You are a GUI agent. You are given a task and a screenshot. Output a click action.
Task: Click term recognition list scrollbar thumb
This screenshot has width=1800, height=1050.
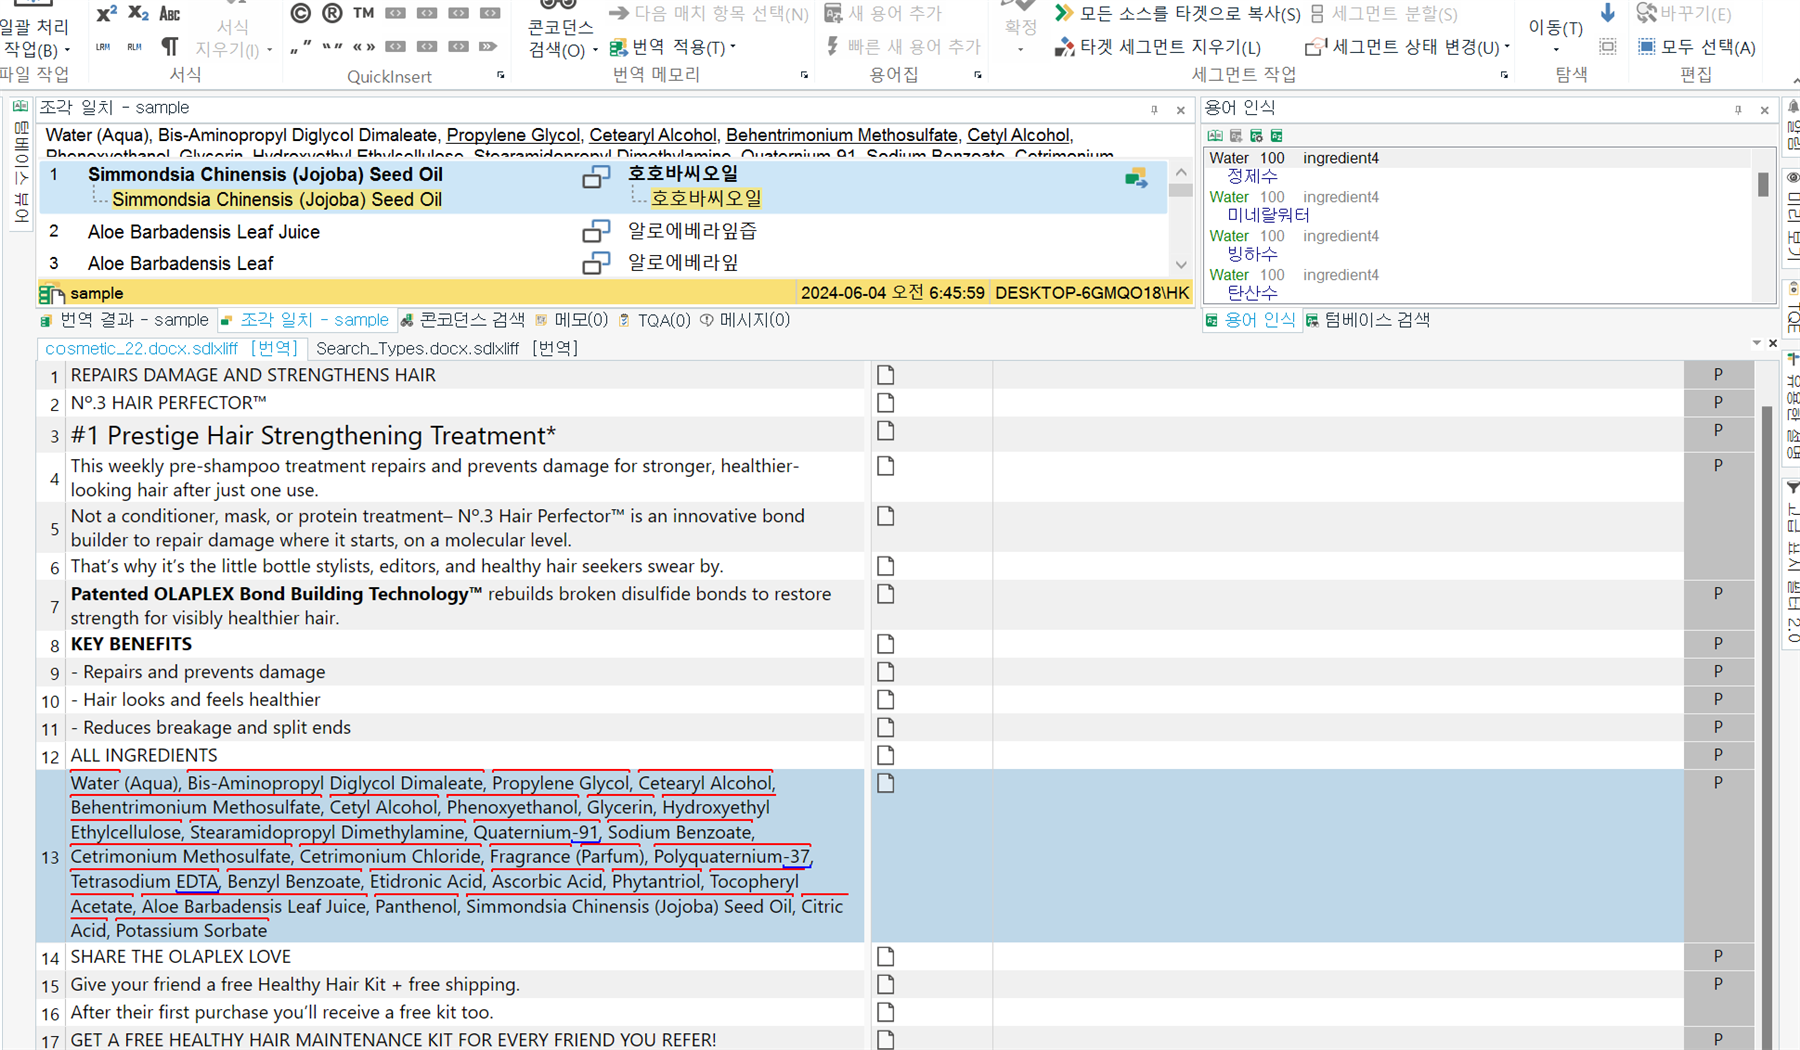click(x=1763, y=184)
